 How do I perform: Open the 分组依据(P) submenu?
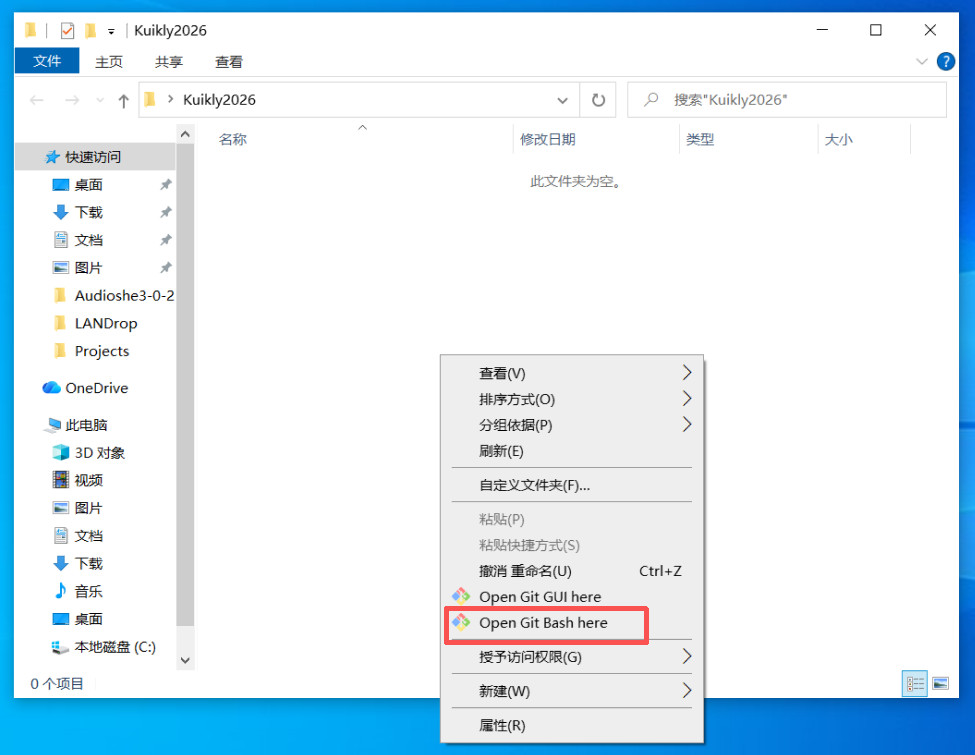(571, 425)
